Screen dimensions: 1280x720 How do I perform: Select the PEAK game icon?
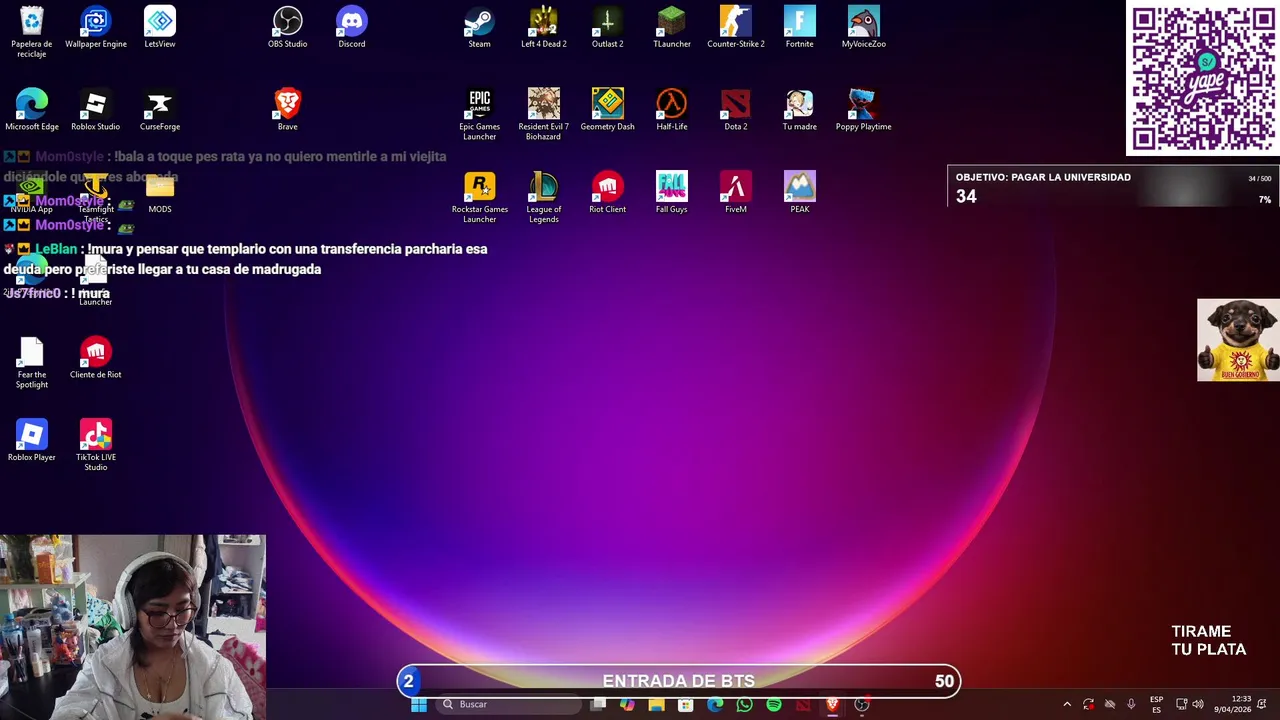(x=800, y=193)
